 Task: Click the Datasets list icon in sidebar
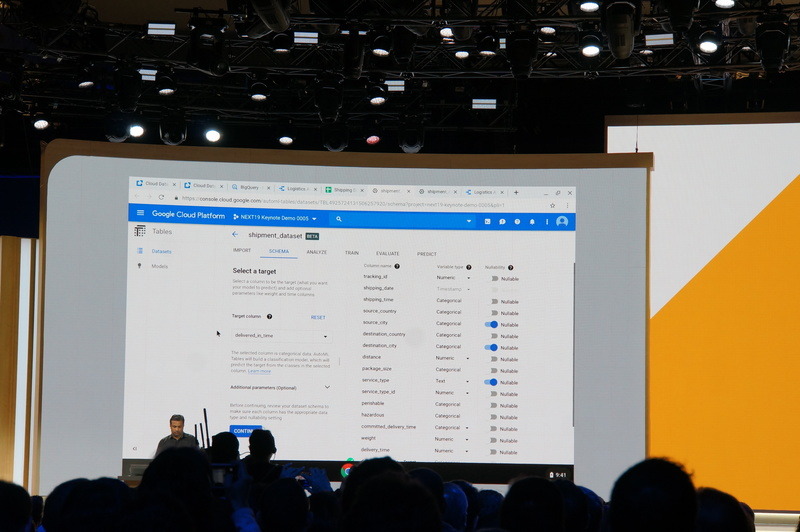(140, 251)
